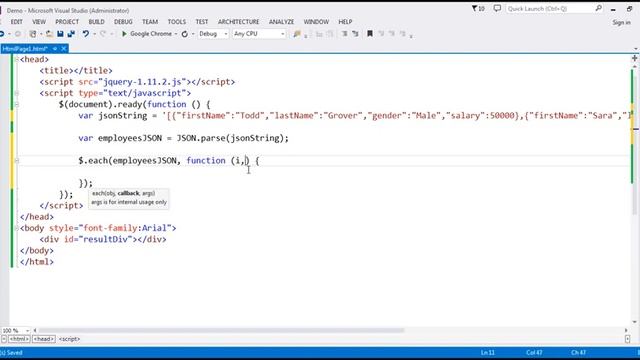The width and height of the screenshot is (640, 360).
Task: Click the horizontal scroll right arrow
Action: pyautogui.click(x=626, y=330)
